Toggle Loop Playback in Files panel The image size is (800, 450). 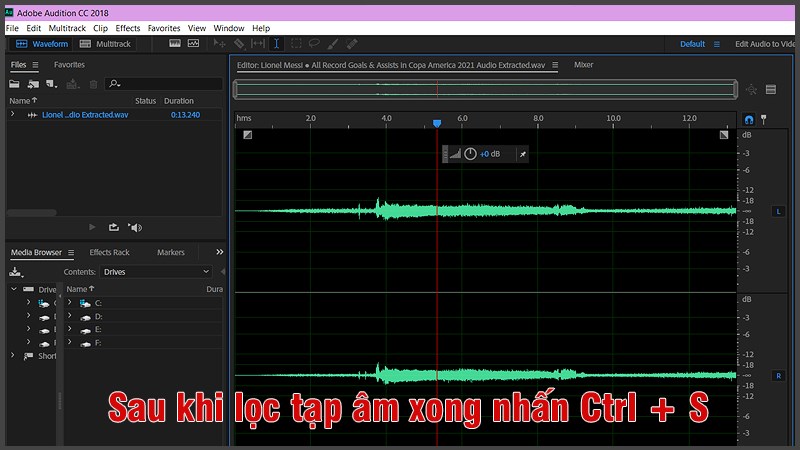click(x=114, y=227)
